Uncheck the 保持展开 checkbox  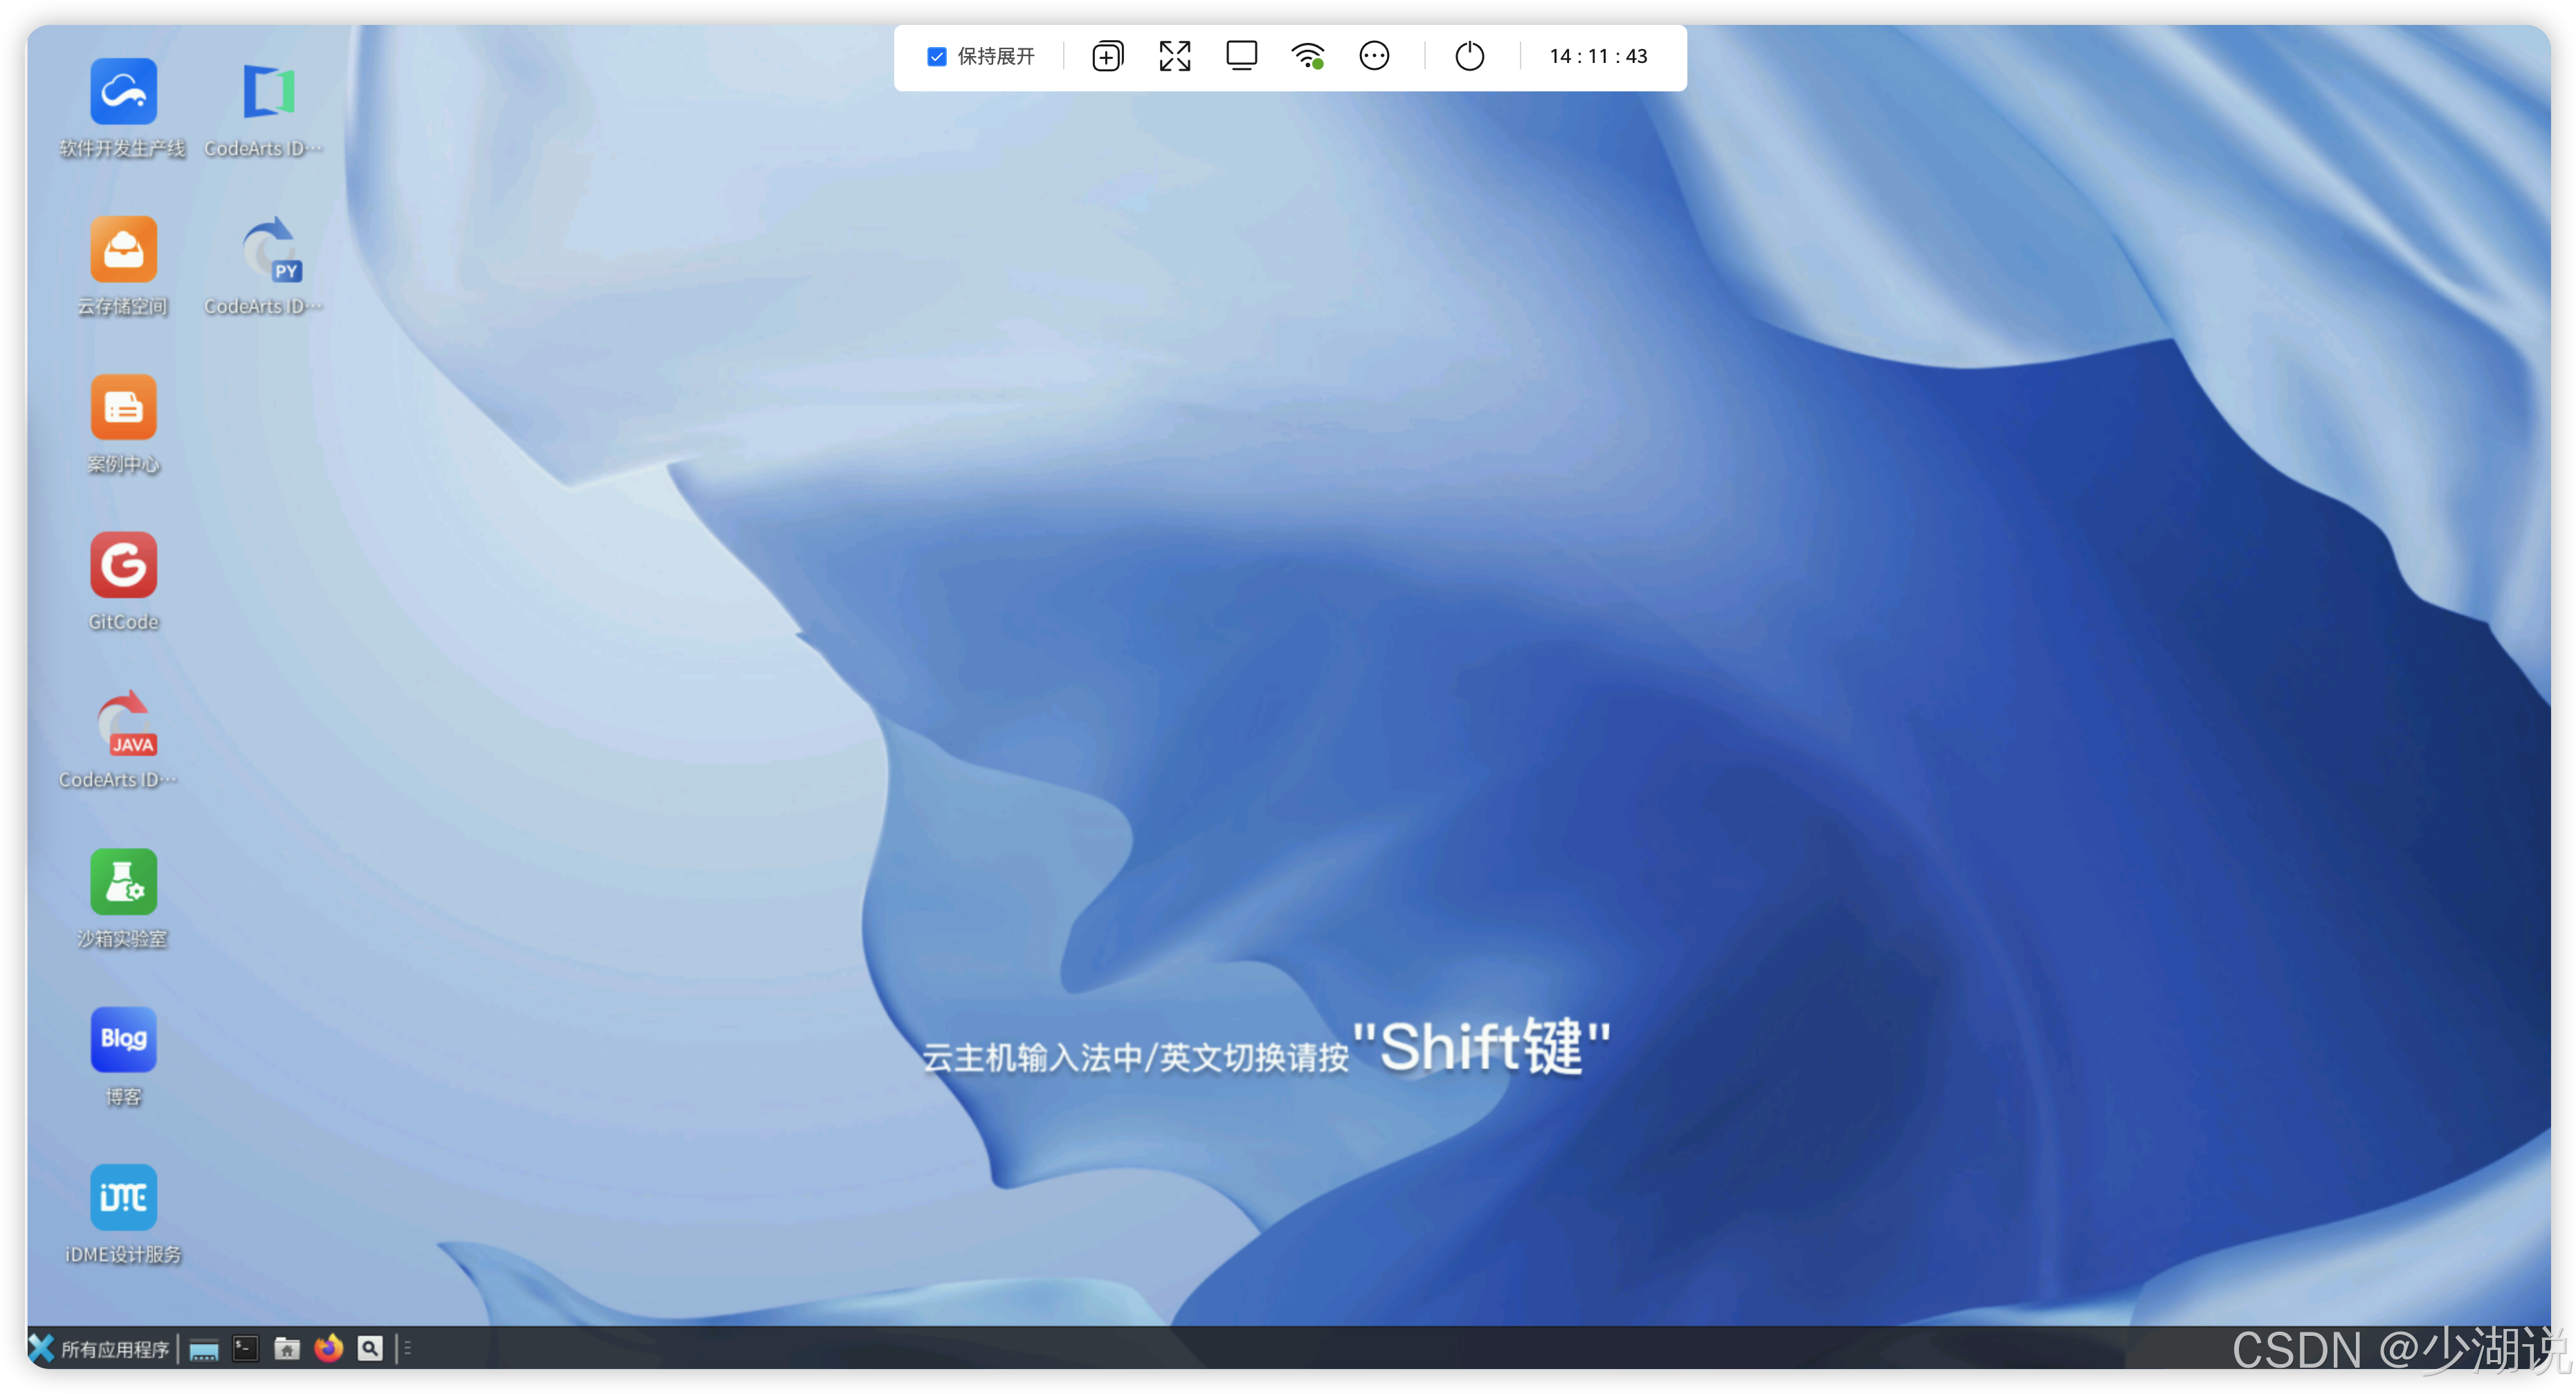[x=937, y=56]
